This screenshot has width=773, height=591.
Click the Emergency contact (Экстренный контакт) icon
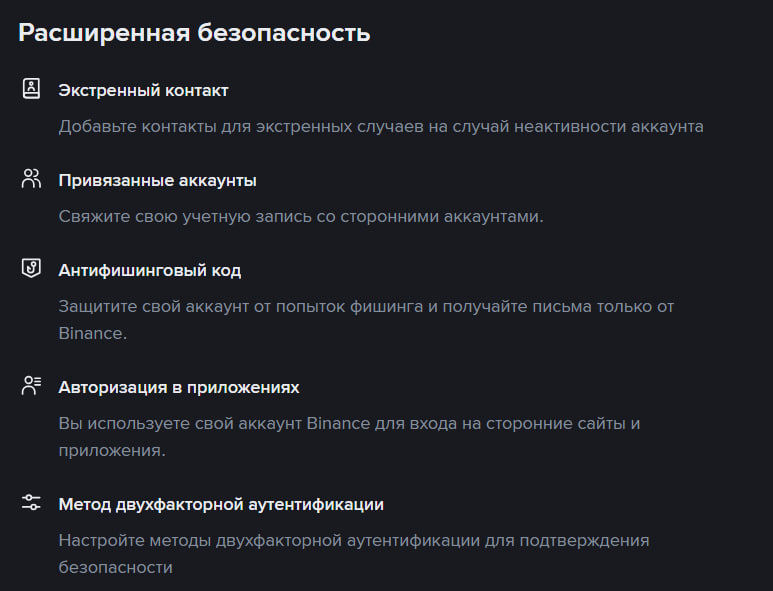[31, 89]
